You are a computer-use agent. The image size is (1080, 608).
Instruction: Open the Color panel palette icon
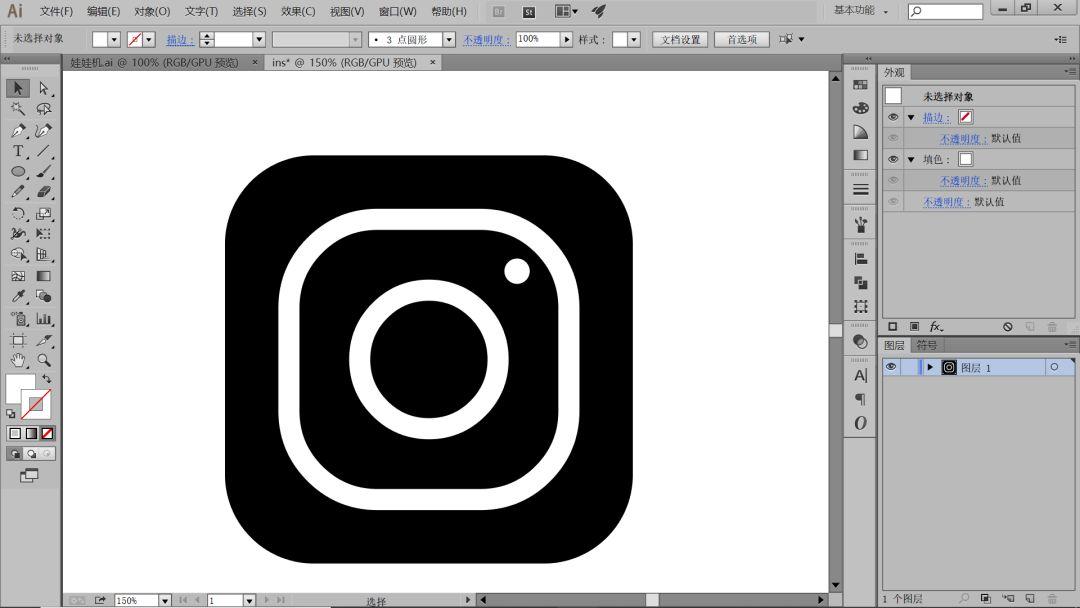click(x=860, y=108)
